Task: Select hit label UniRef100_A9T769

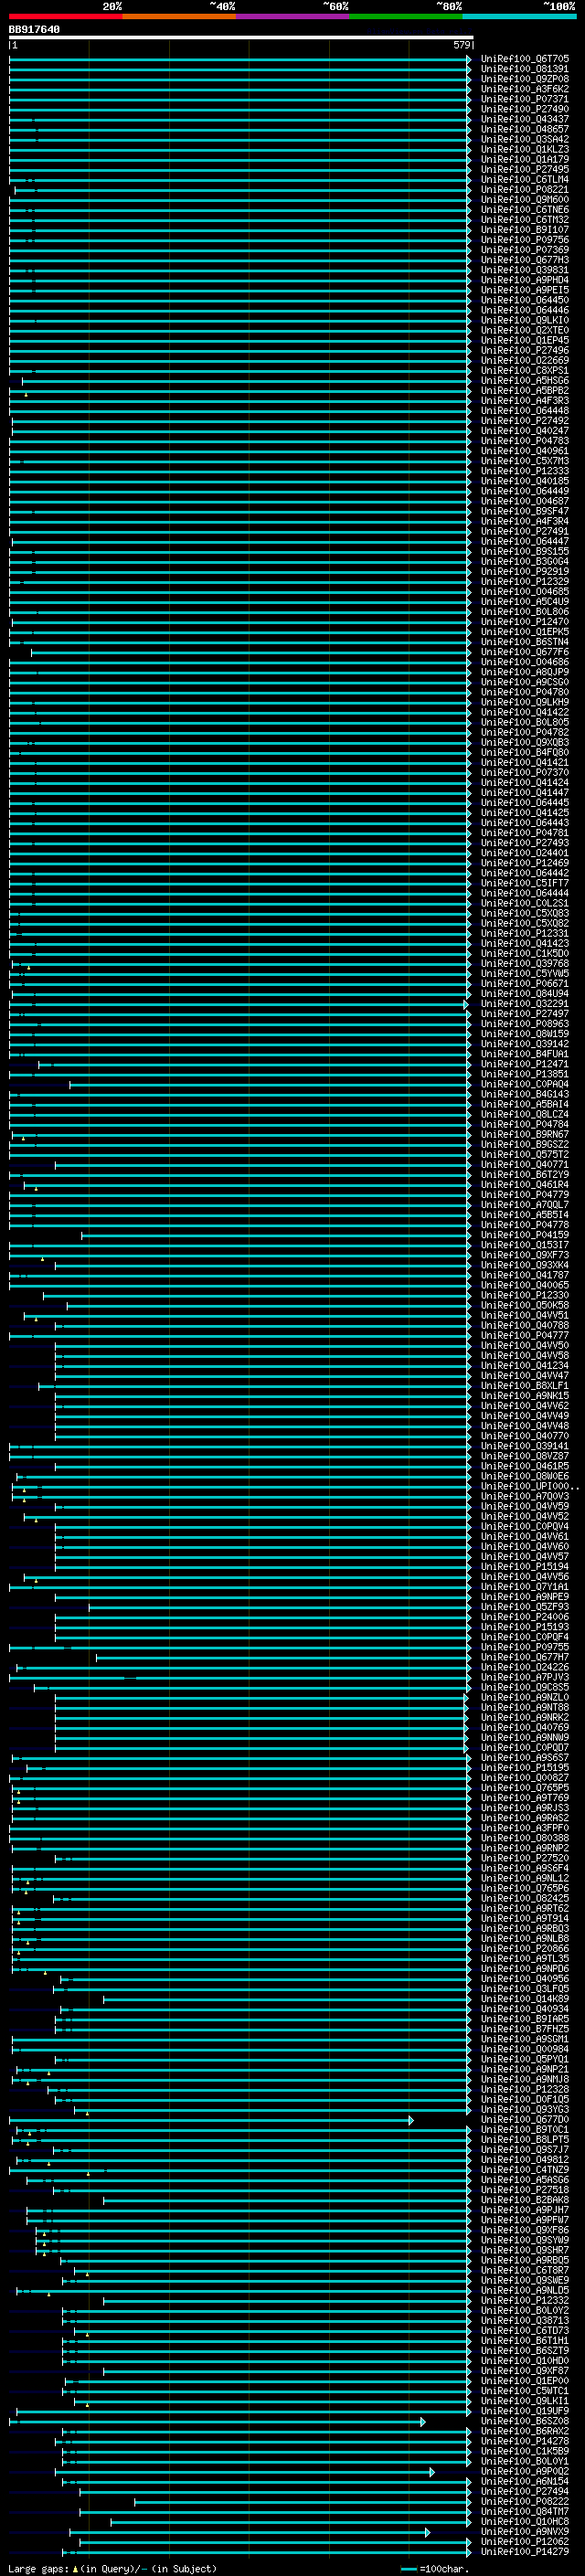Action: pos(524,1798)
